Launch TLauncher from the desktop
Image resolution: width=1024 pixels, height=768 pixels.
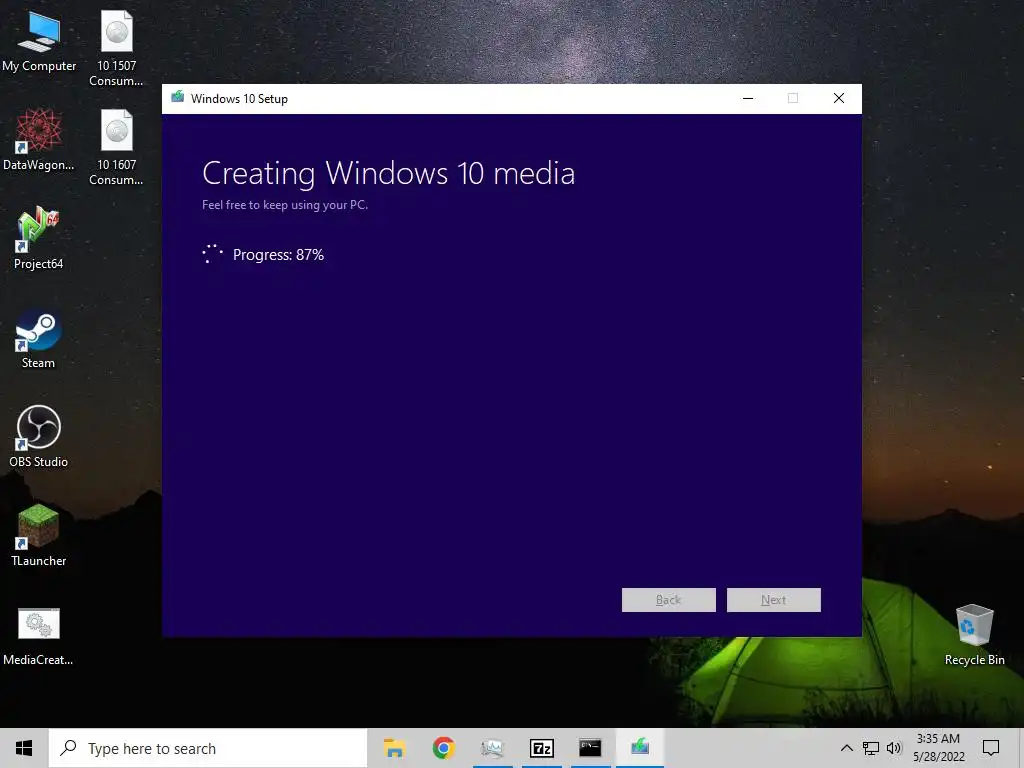(39, 536)
